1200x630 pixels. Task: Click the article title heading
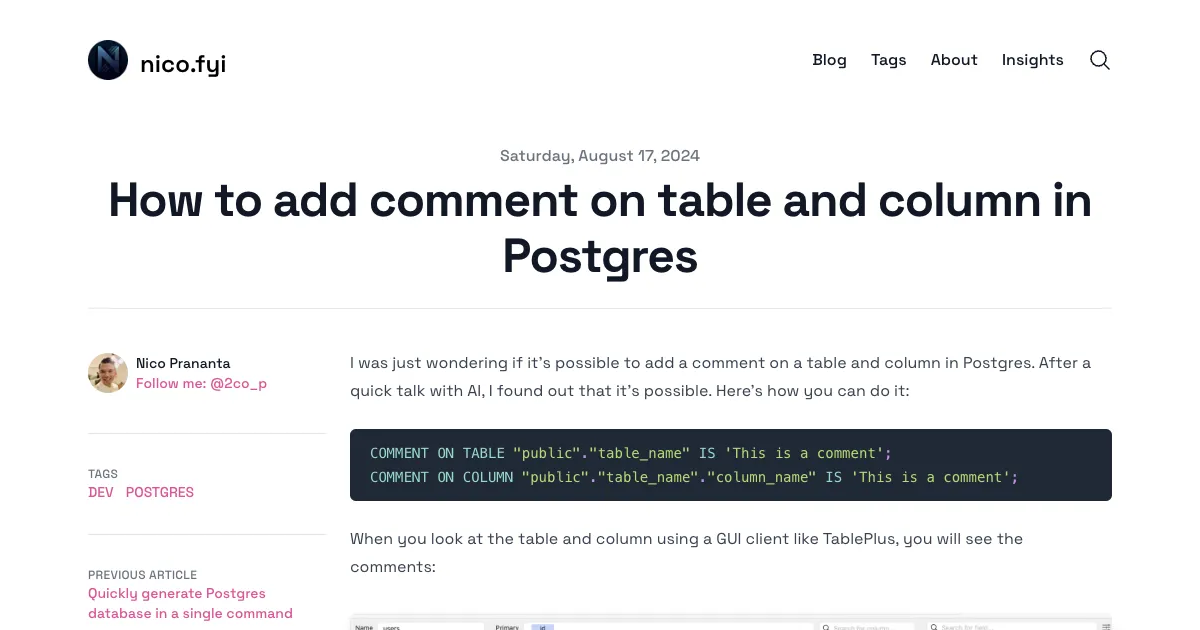pos(600,228)
